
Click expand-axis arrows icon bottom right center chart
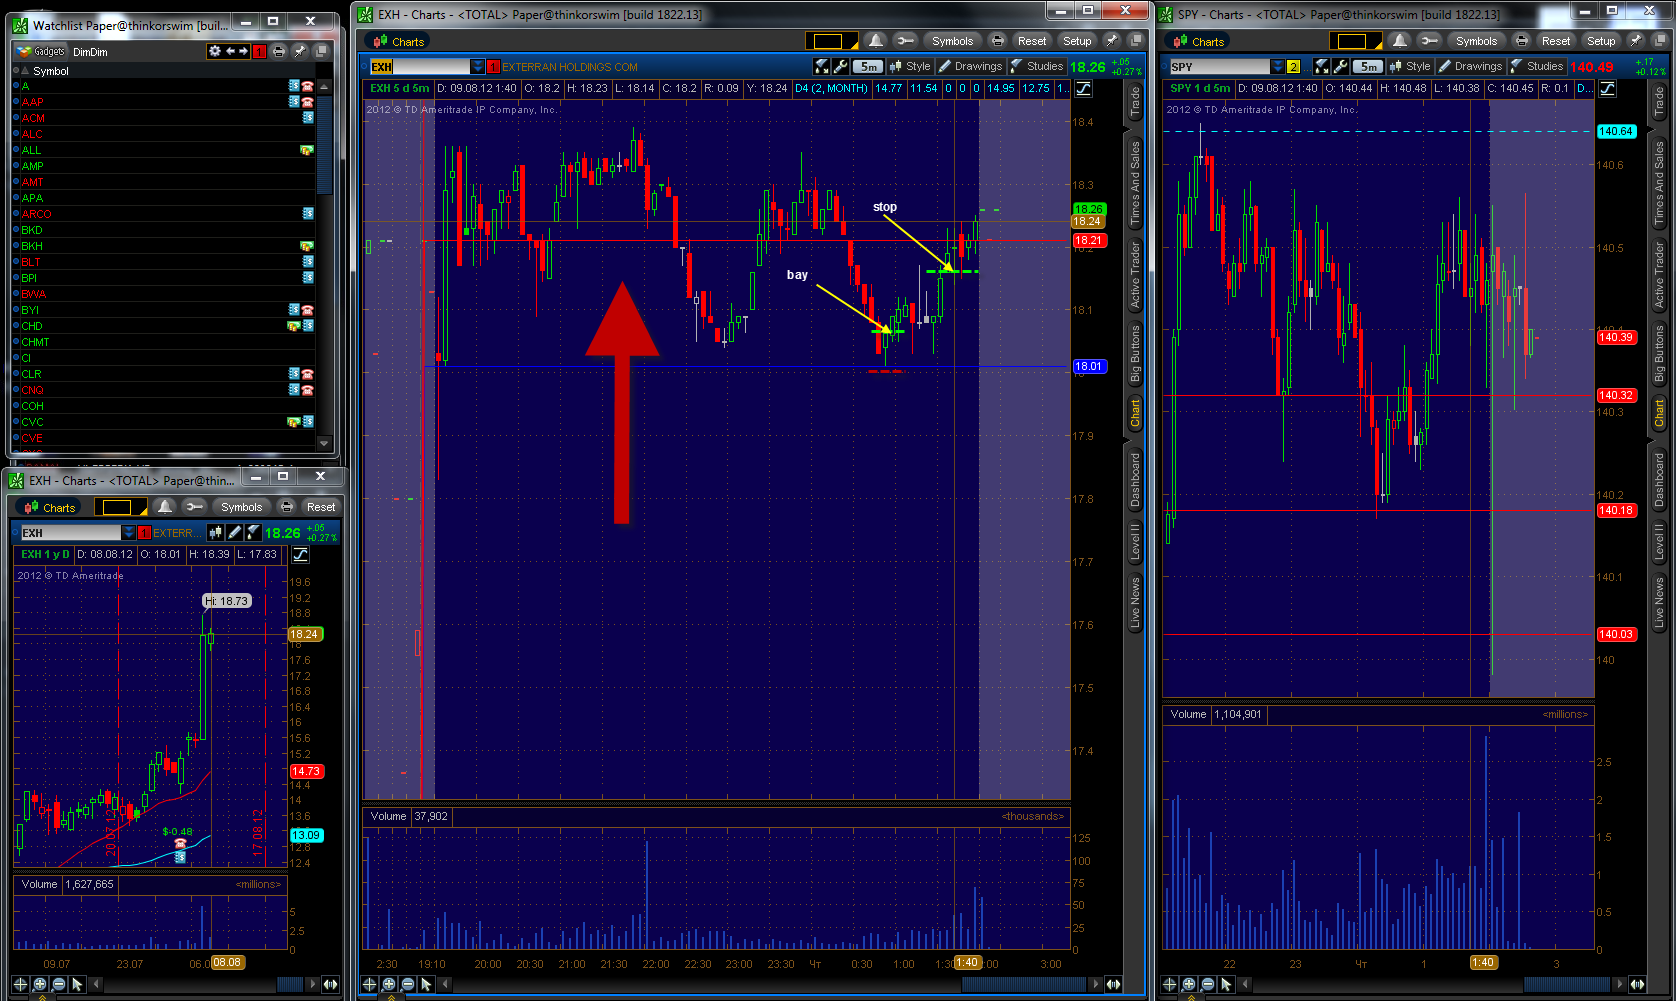[1113, 984]
